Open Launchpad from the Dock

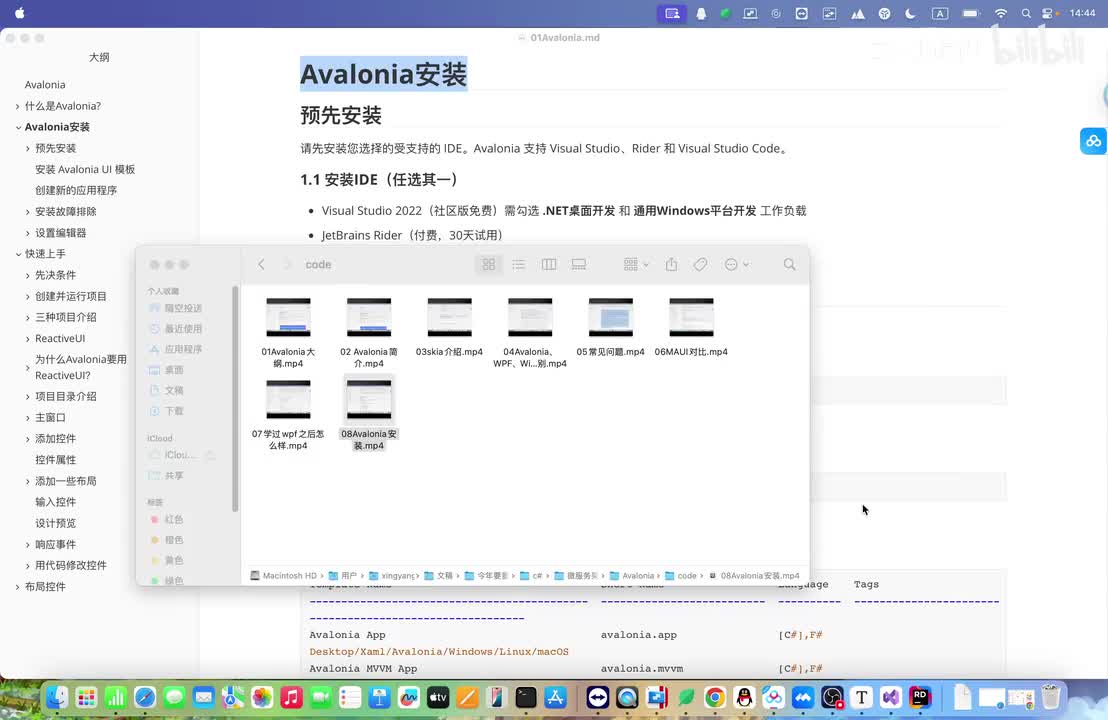click(86, 698)
